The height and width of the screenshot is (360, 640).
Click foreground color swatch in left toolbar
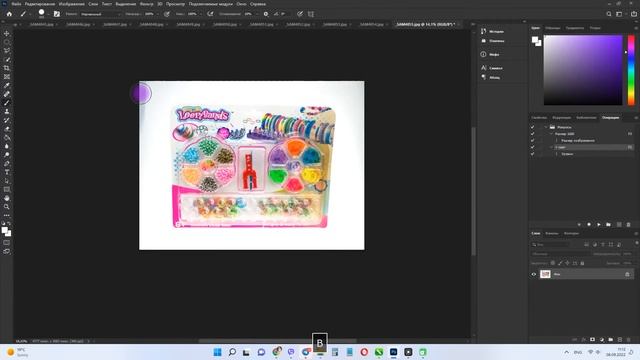pyautogui.click(x=4, y=230)
